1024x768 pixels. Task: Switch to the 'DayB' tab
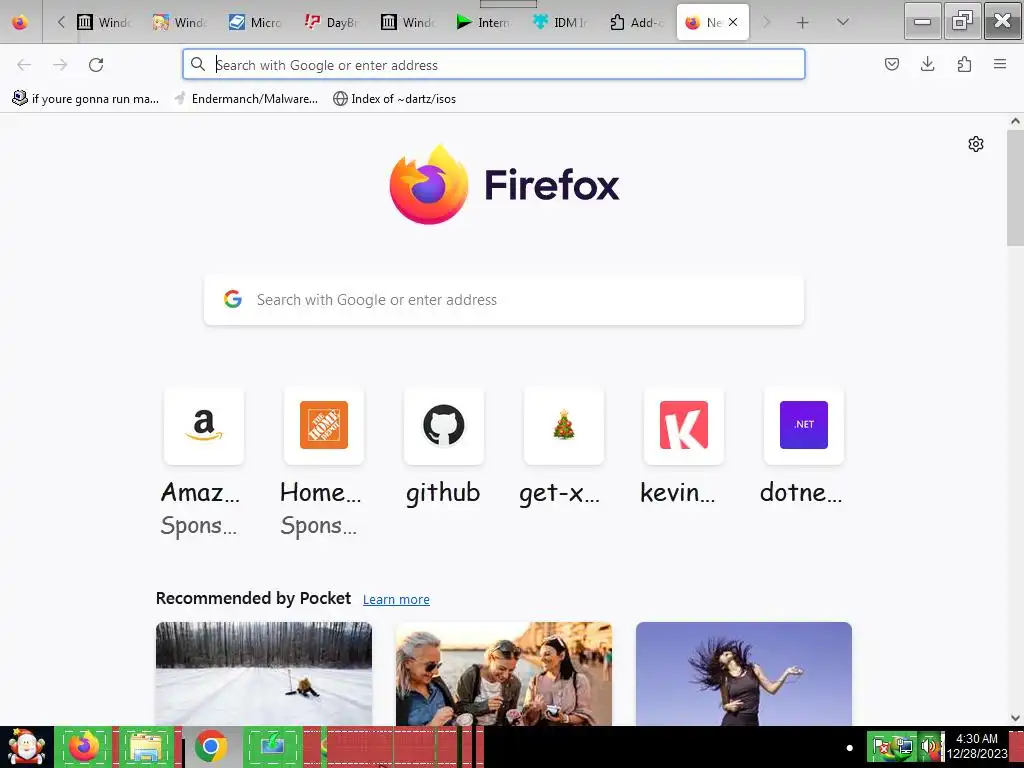pyautogui.click(x=332, y=22)
